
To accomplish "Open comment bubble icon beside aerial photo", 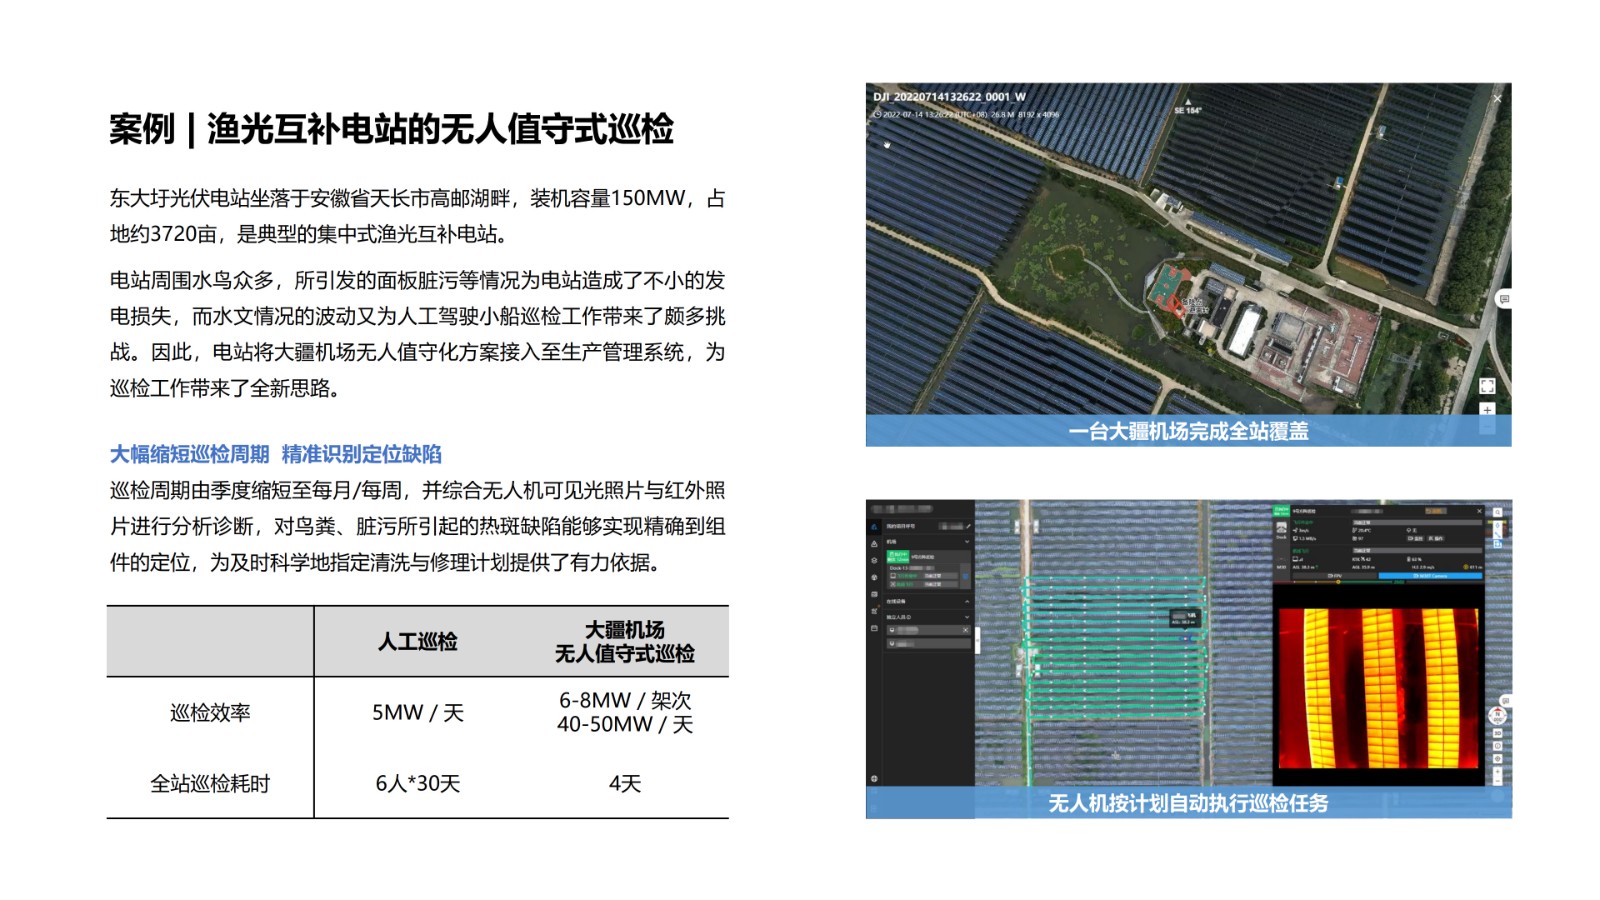I will tap(1503, 299).
